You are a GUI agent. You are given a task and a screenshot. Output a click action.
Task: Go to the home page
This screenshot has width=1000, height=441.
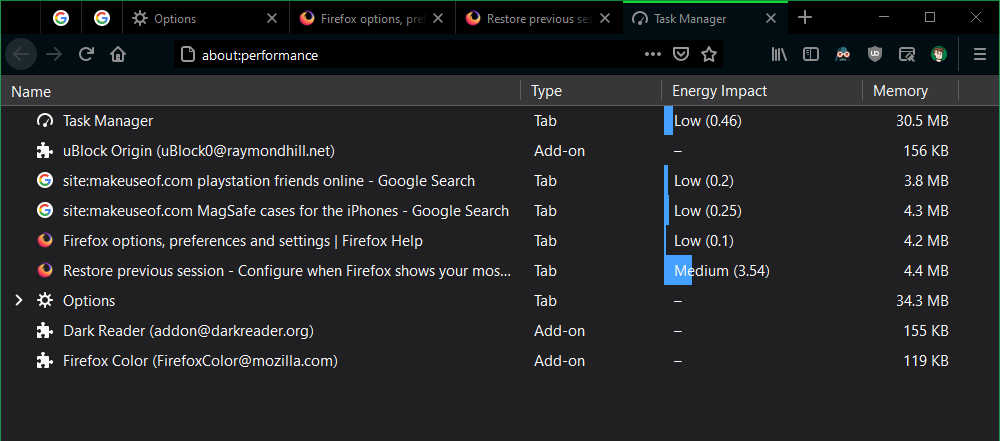118,55
